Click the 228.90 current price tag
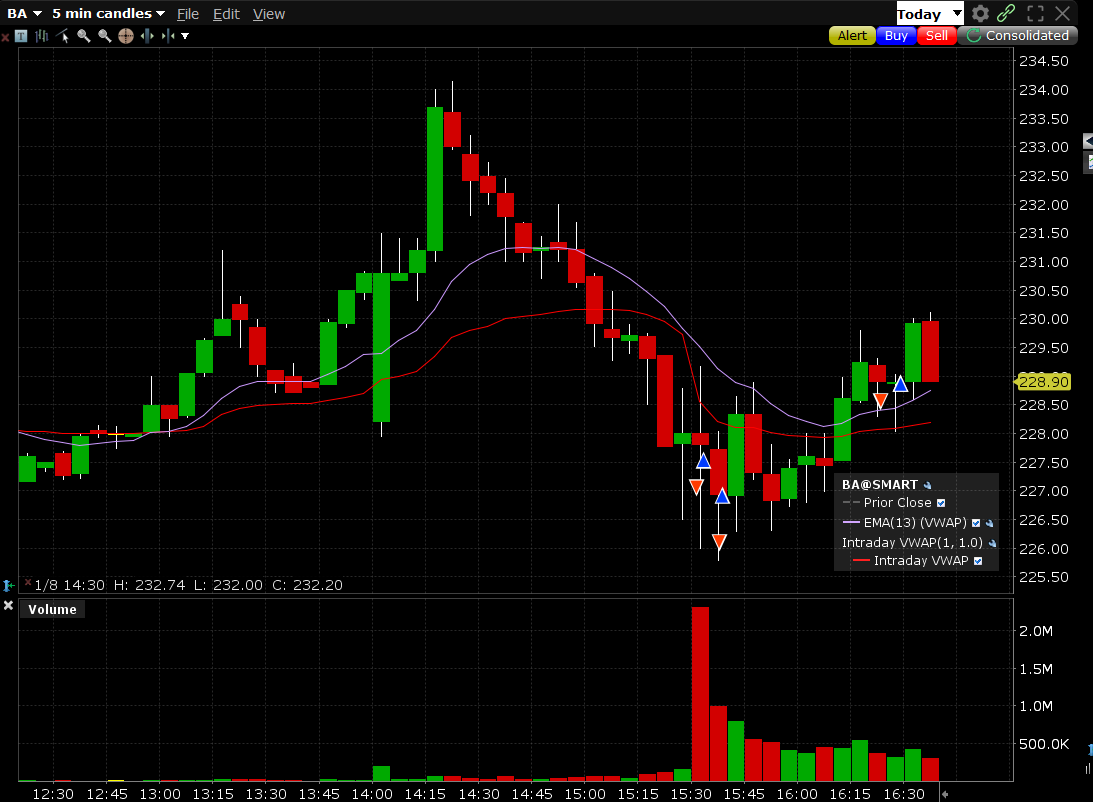Image resolution: width=1093 pixels, height=802 pixels. coord(1043,382)
